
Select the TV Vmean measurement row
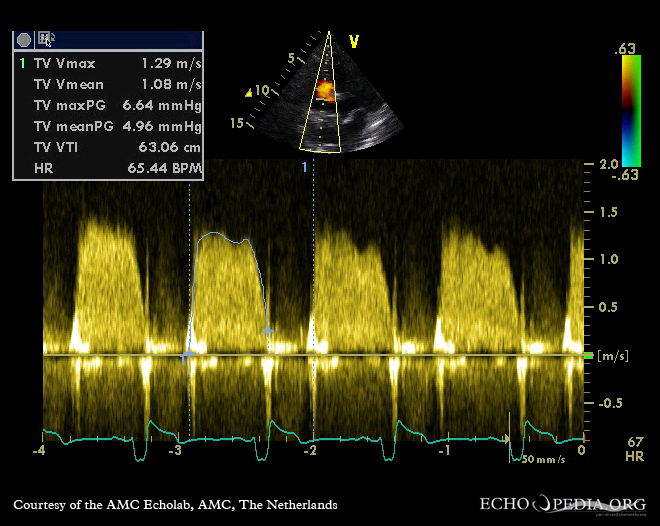pos(108,84)
